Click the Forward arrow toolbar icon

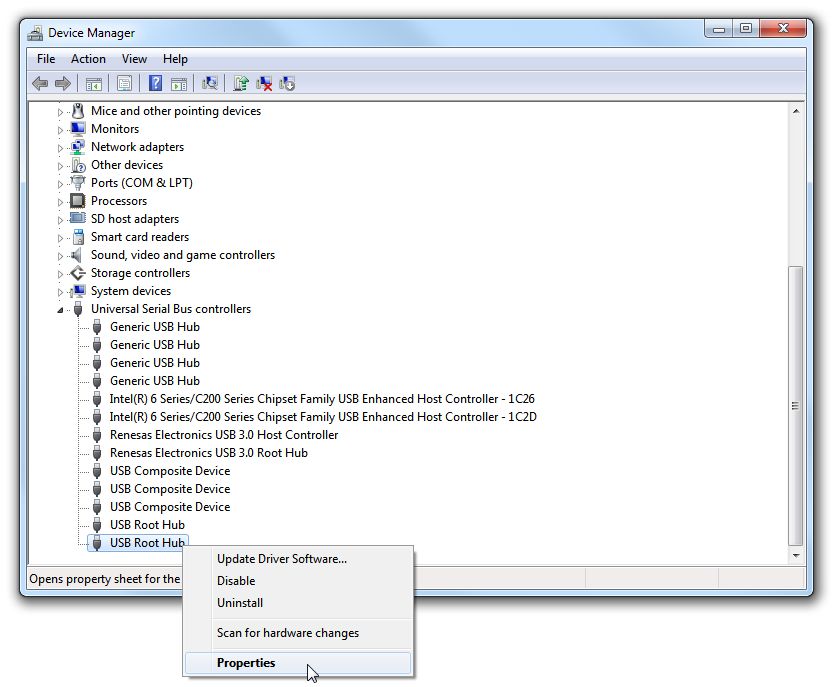pos(63,83)
